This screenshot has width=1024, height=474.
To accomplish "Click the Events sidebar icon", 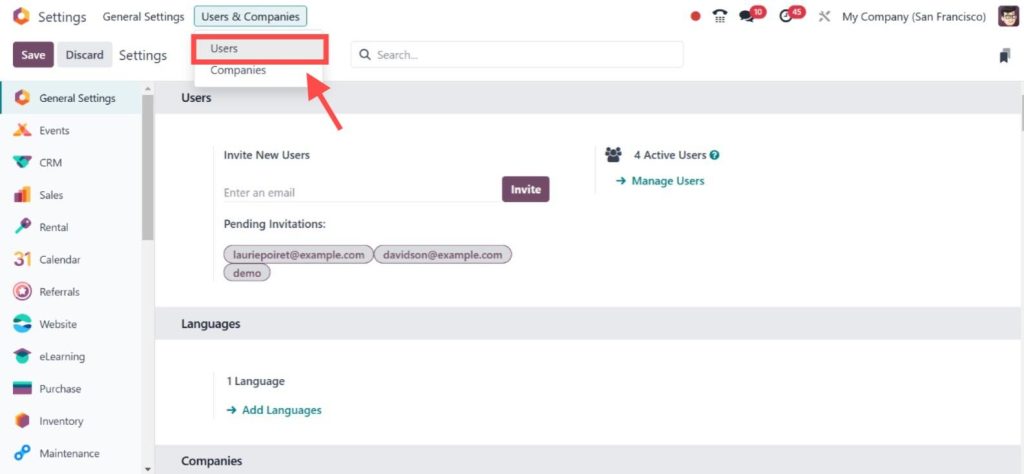I will (22, 131).
